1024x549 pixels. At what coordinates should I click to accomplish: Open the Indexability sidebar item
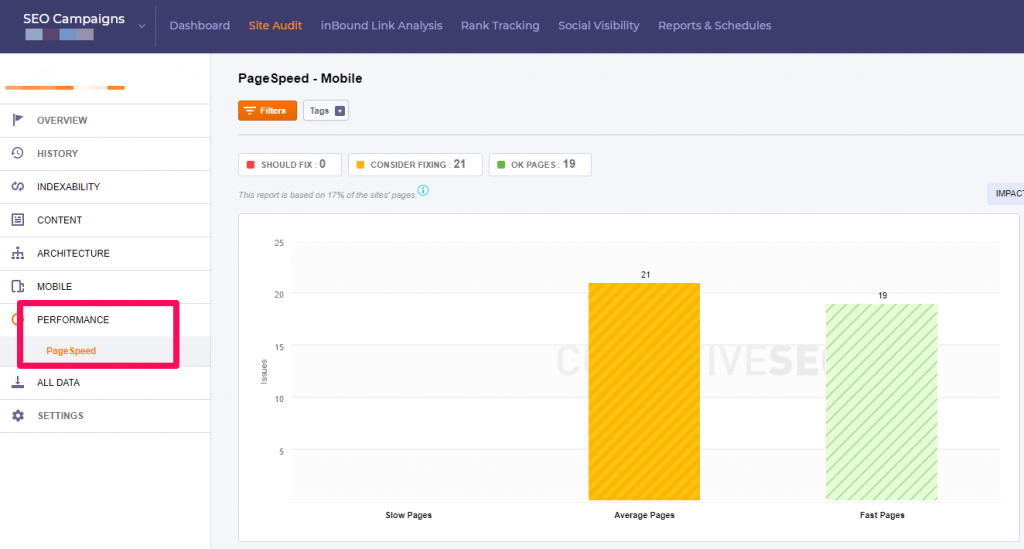click(x=105, y=187)
